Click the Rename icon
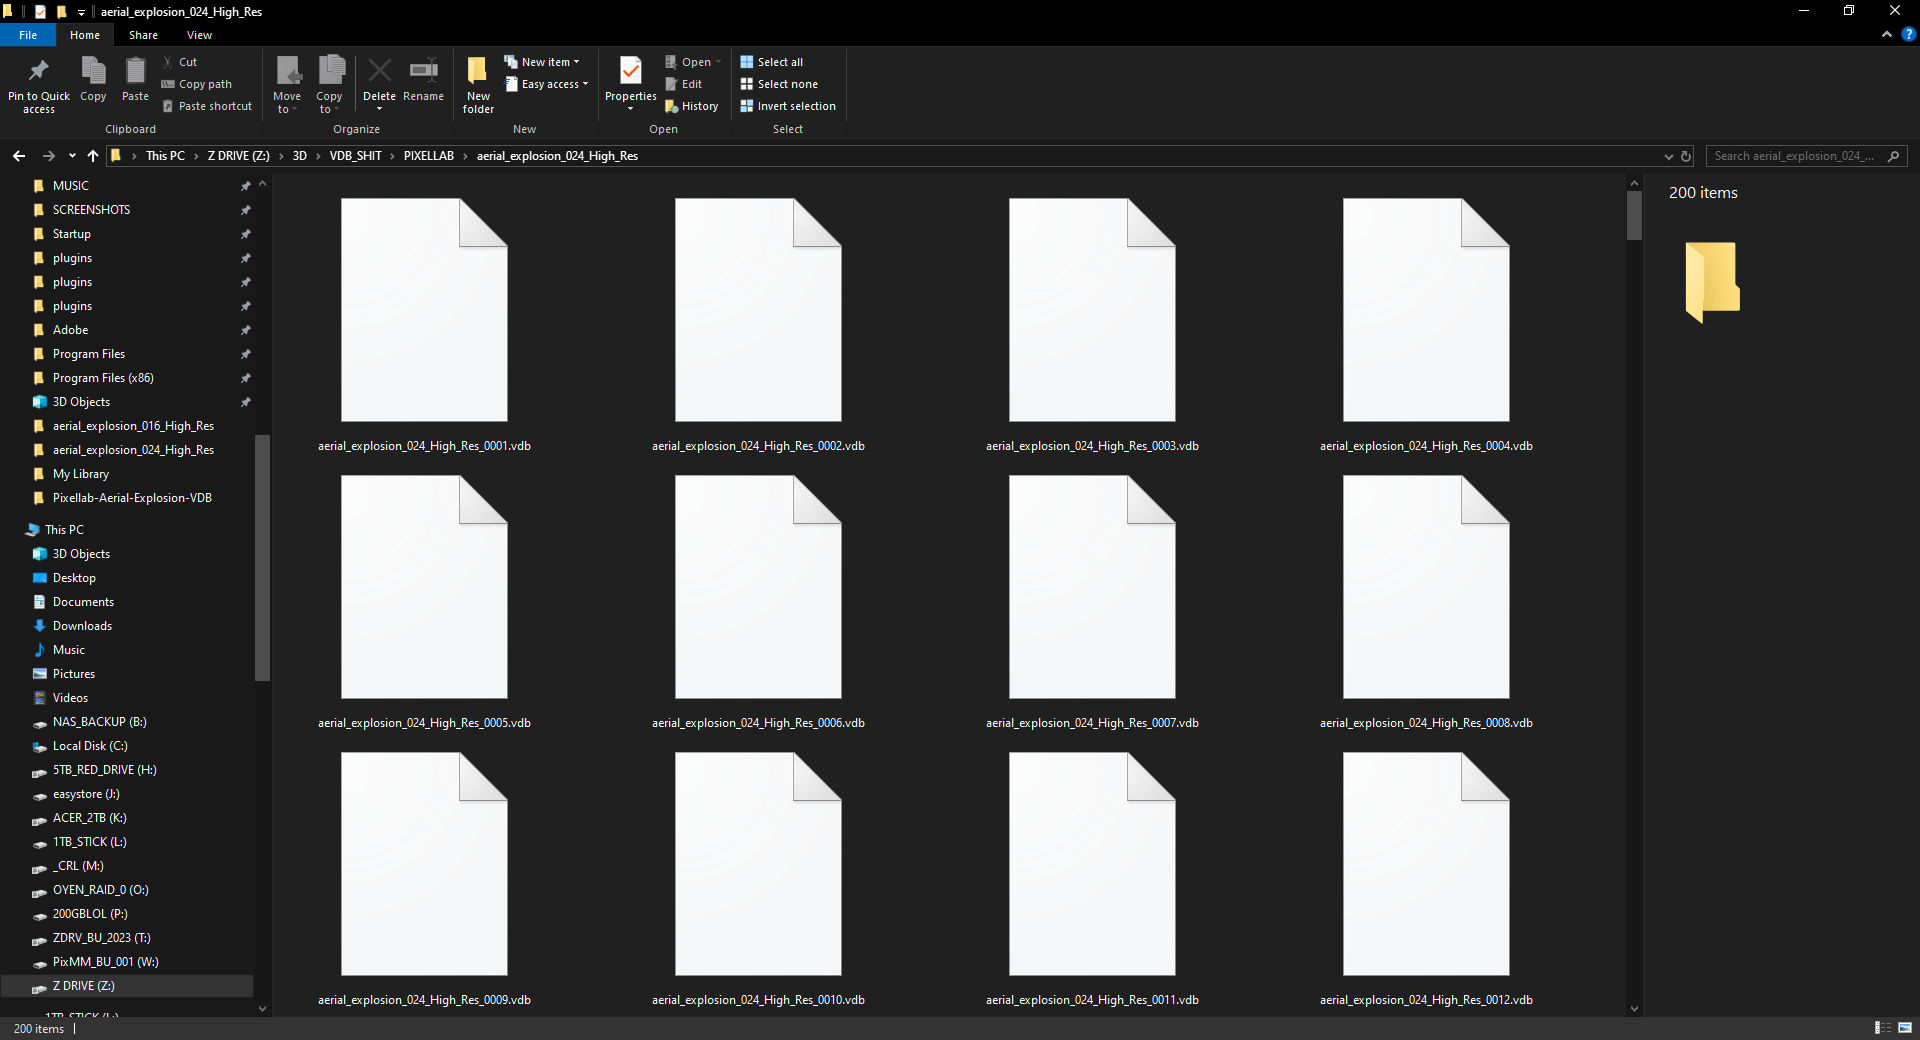The height and width of the screenshot is (1040, 1920). (x=423, y=71)
